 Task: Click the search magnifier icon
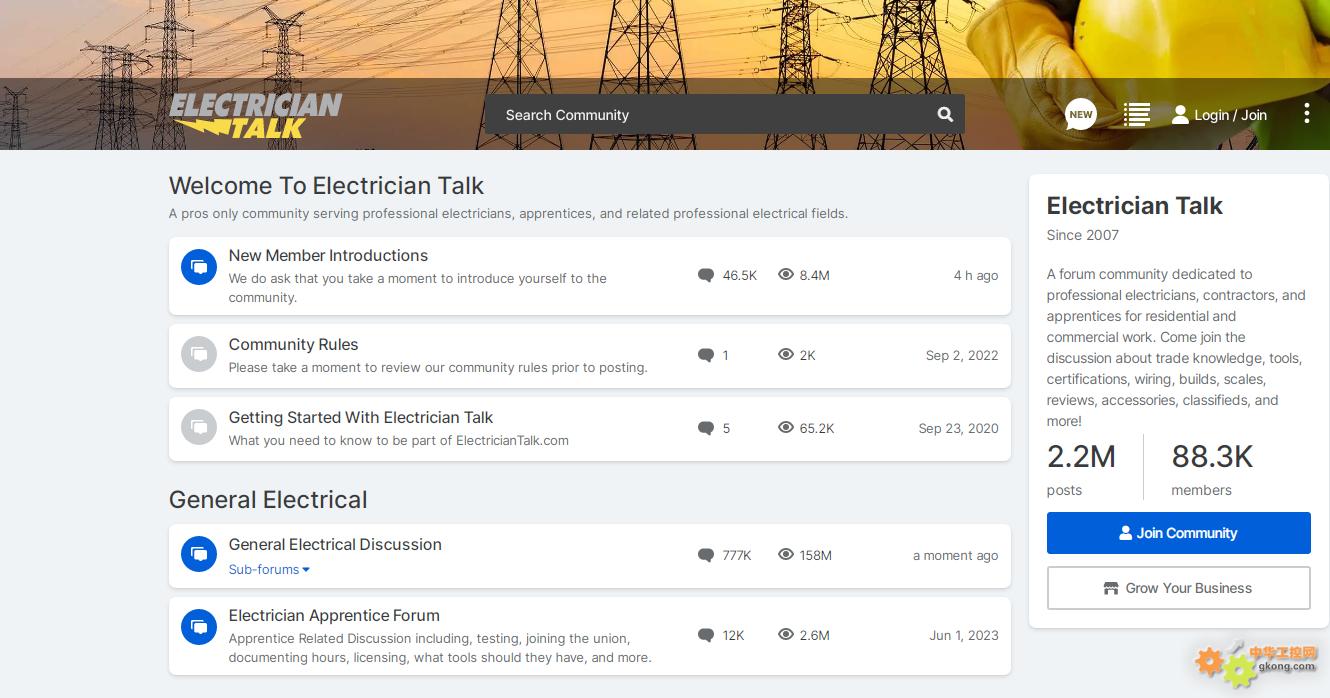pyautogui.click(x=945, y=114)
